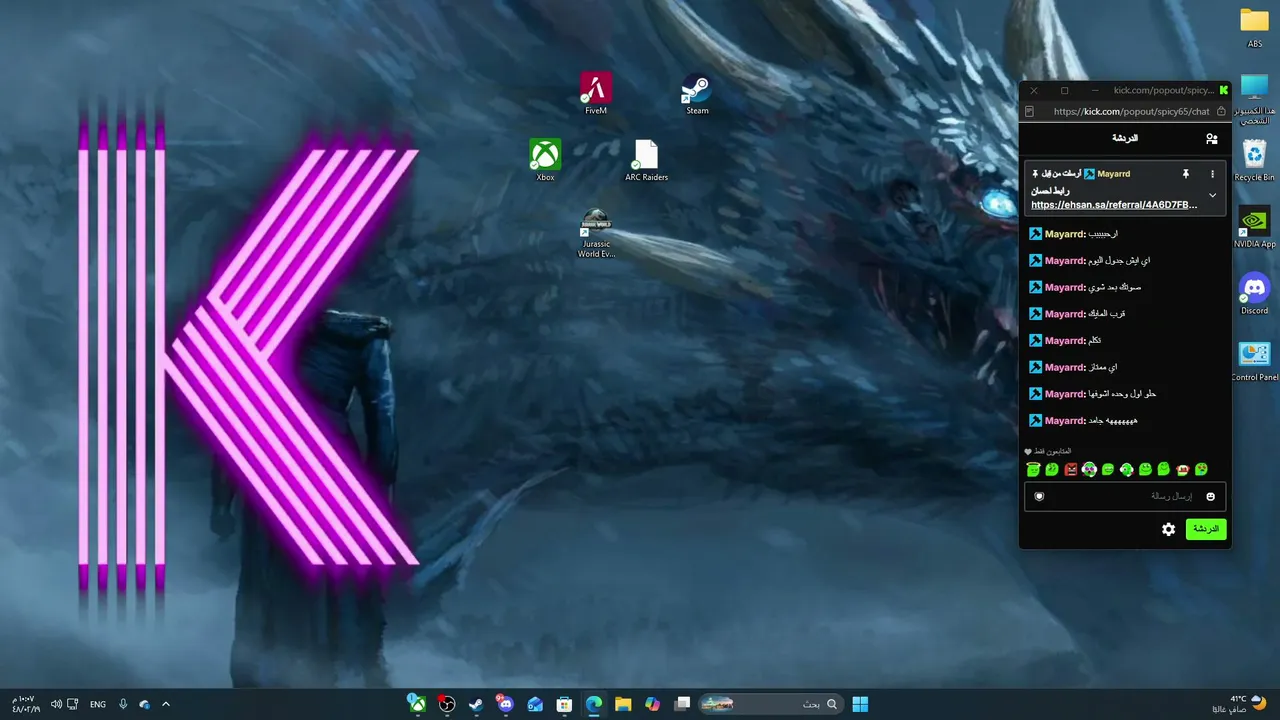This screenshot has width=1280, height=720.
Task: Open chat settings gear icon
Action: pos(1168,529)
